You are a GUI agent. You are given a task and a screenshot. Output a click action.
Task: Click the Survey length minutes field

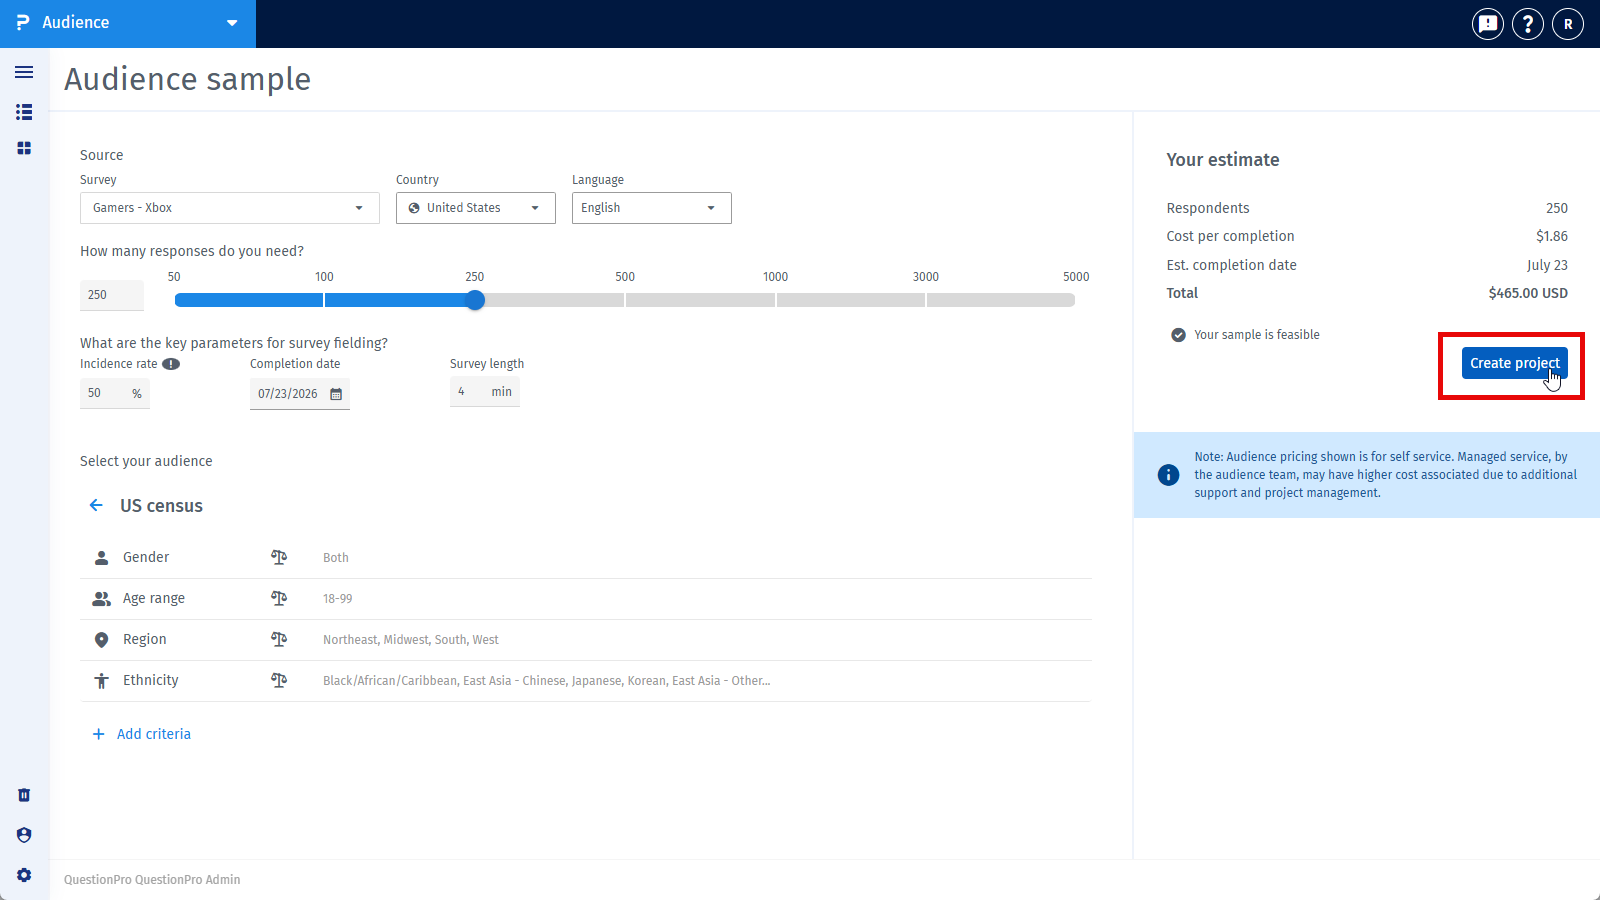(485, 392)
